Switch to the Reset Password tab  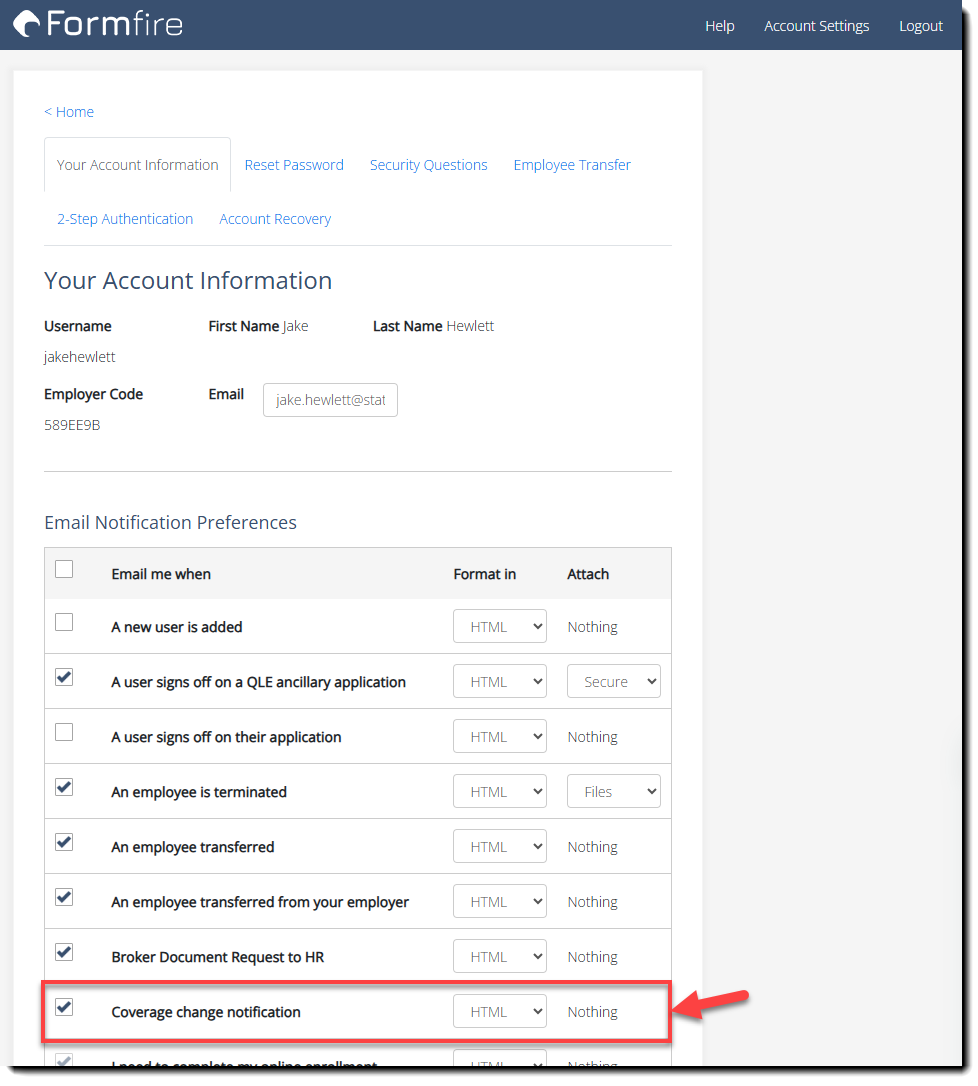tap(294, 164)
